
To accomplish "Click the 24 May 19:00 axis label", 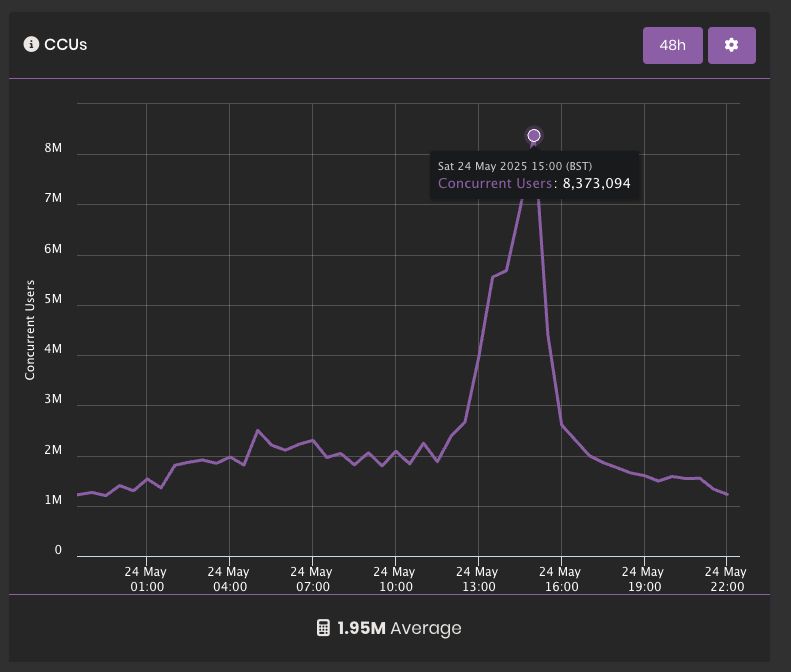I will pos(643,579).
